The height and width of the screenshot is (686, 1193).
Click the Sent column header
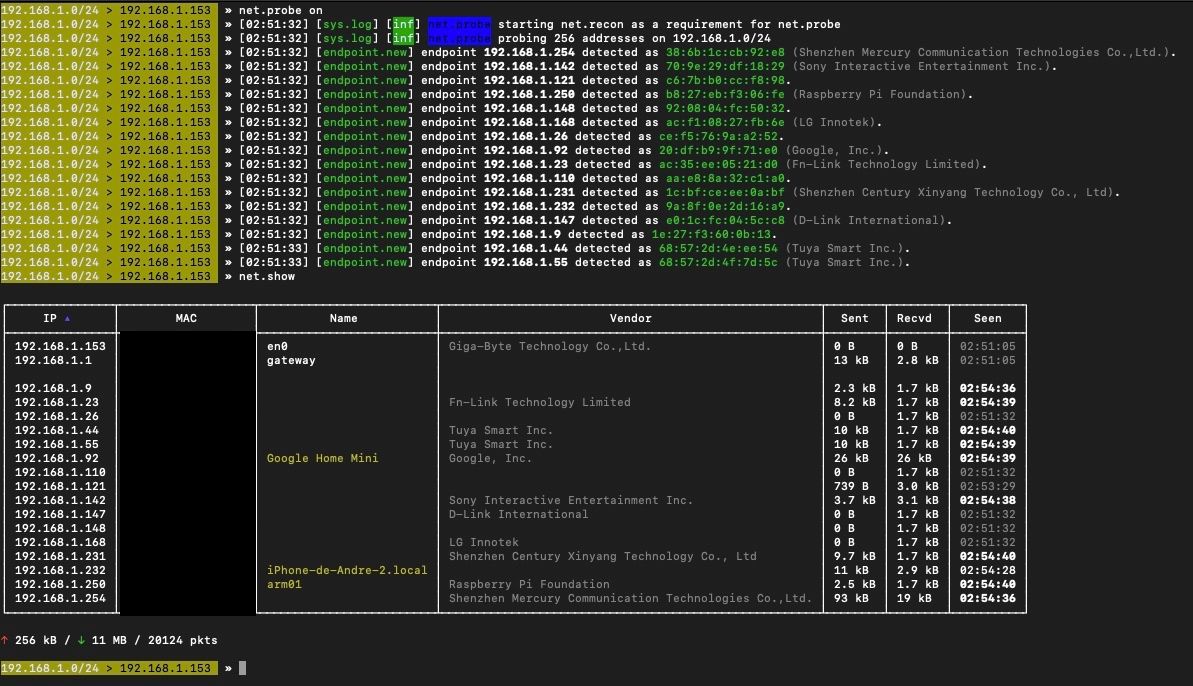pos(854,319)
